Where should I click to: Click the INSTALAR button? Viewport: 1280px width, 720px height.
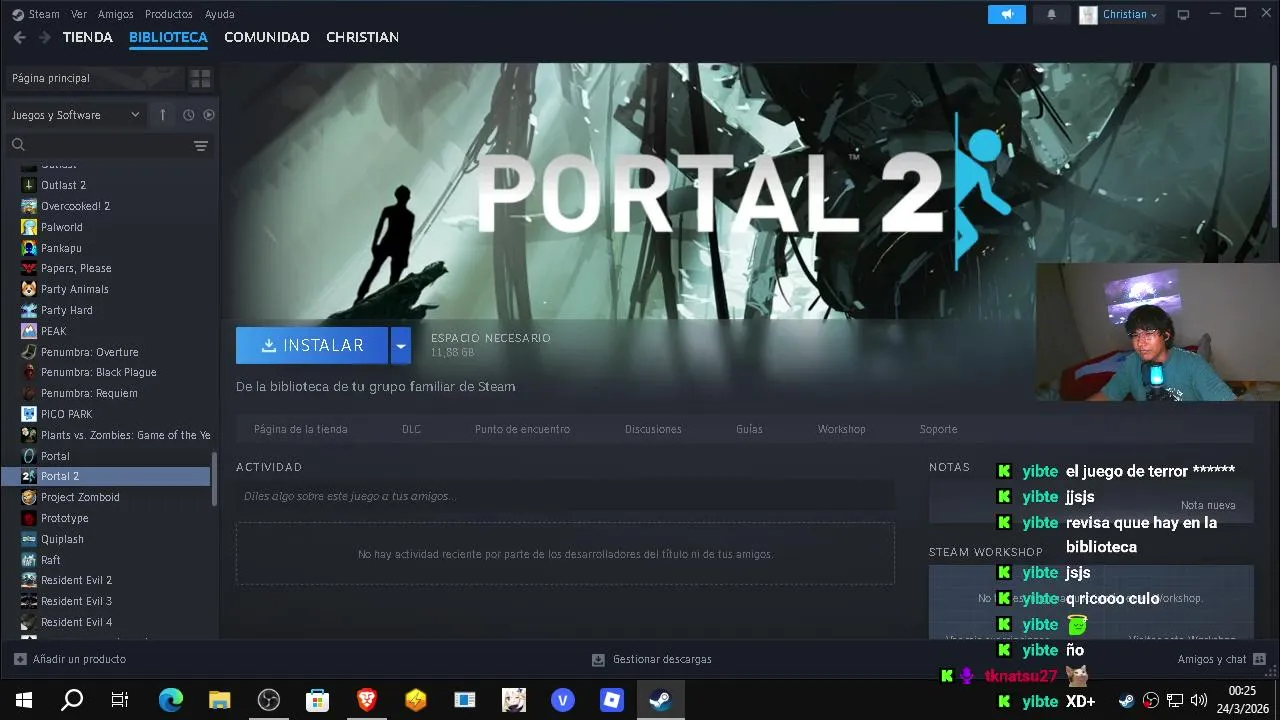[x=312, y=345]
